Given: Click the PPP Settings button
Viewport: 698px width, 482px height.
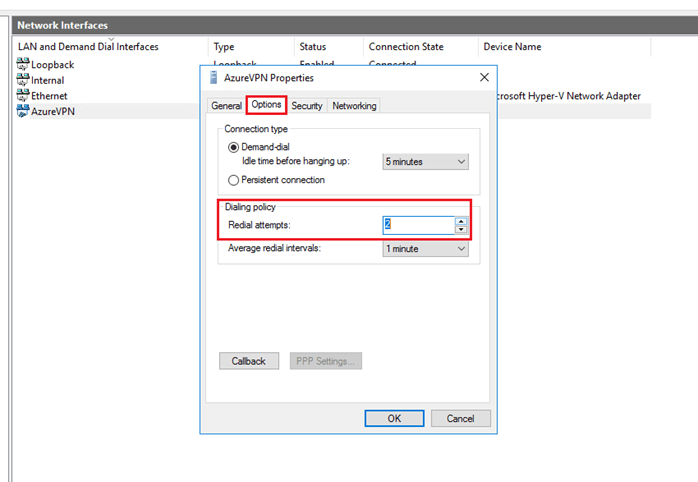Looking at the screenshot, I should click(326, 361).
